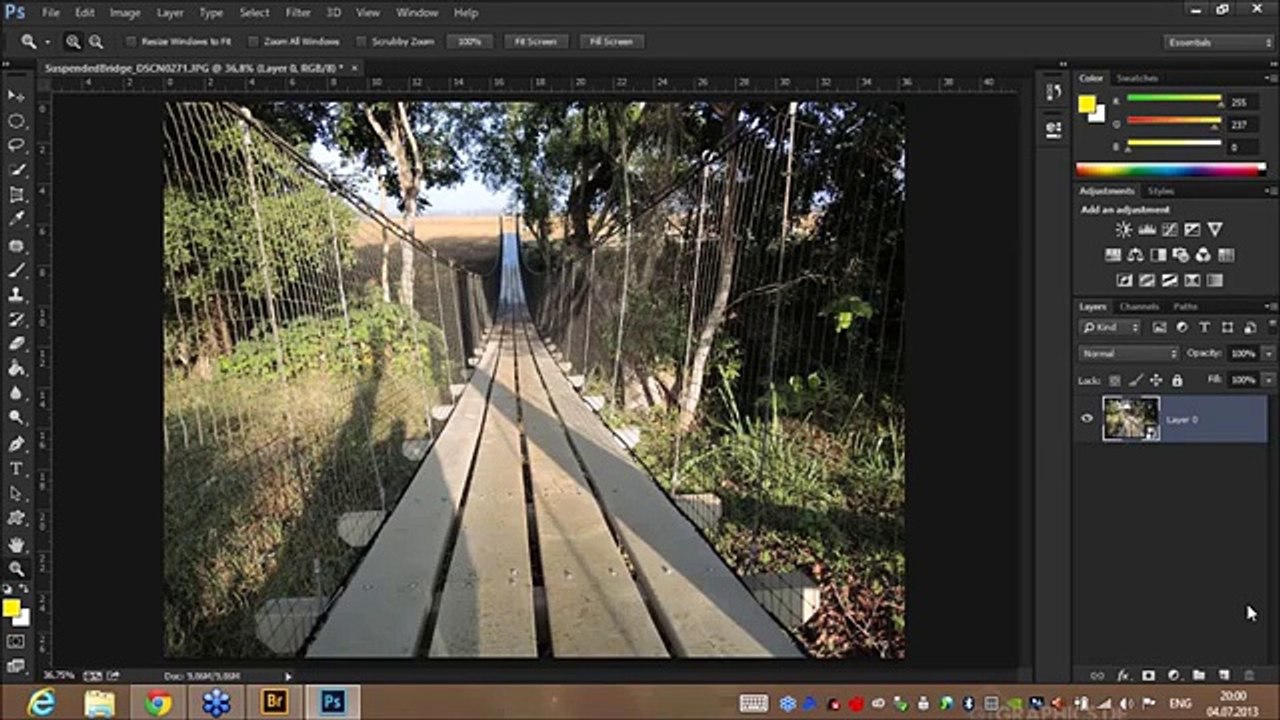Choose the Horizontal Type tool
1280x720 pixels.
[x=16, y=468]
